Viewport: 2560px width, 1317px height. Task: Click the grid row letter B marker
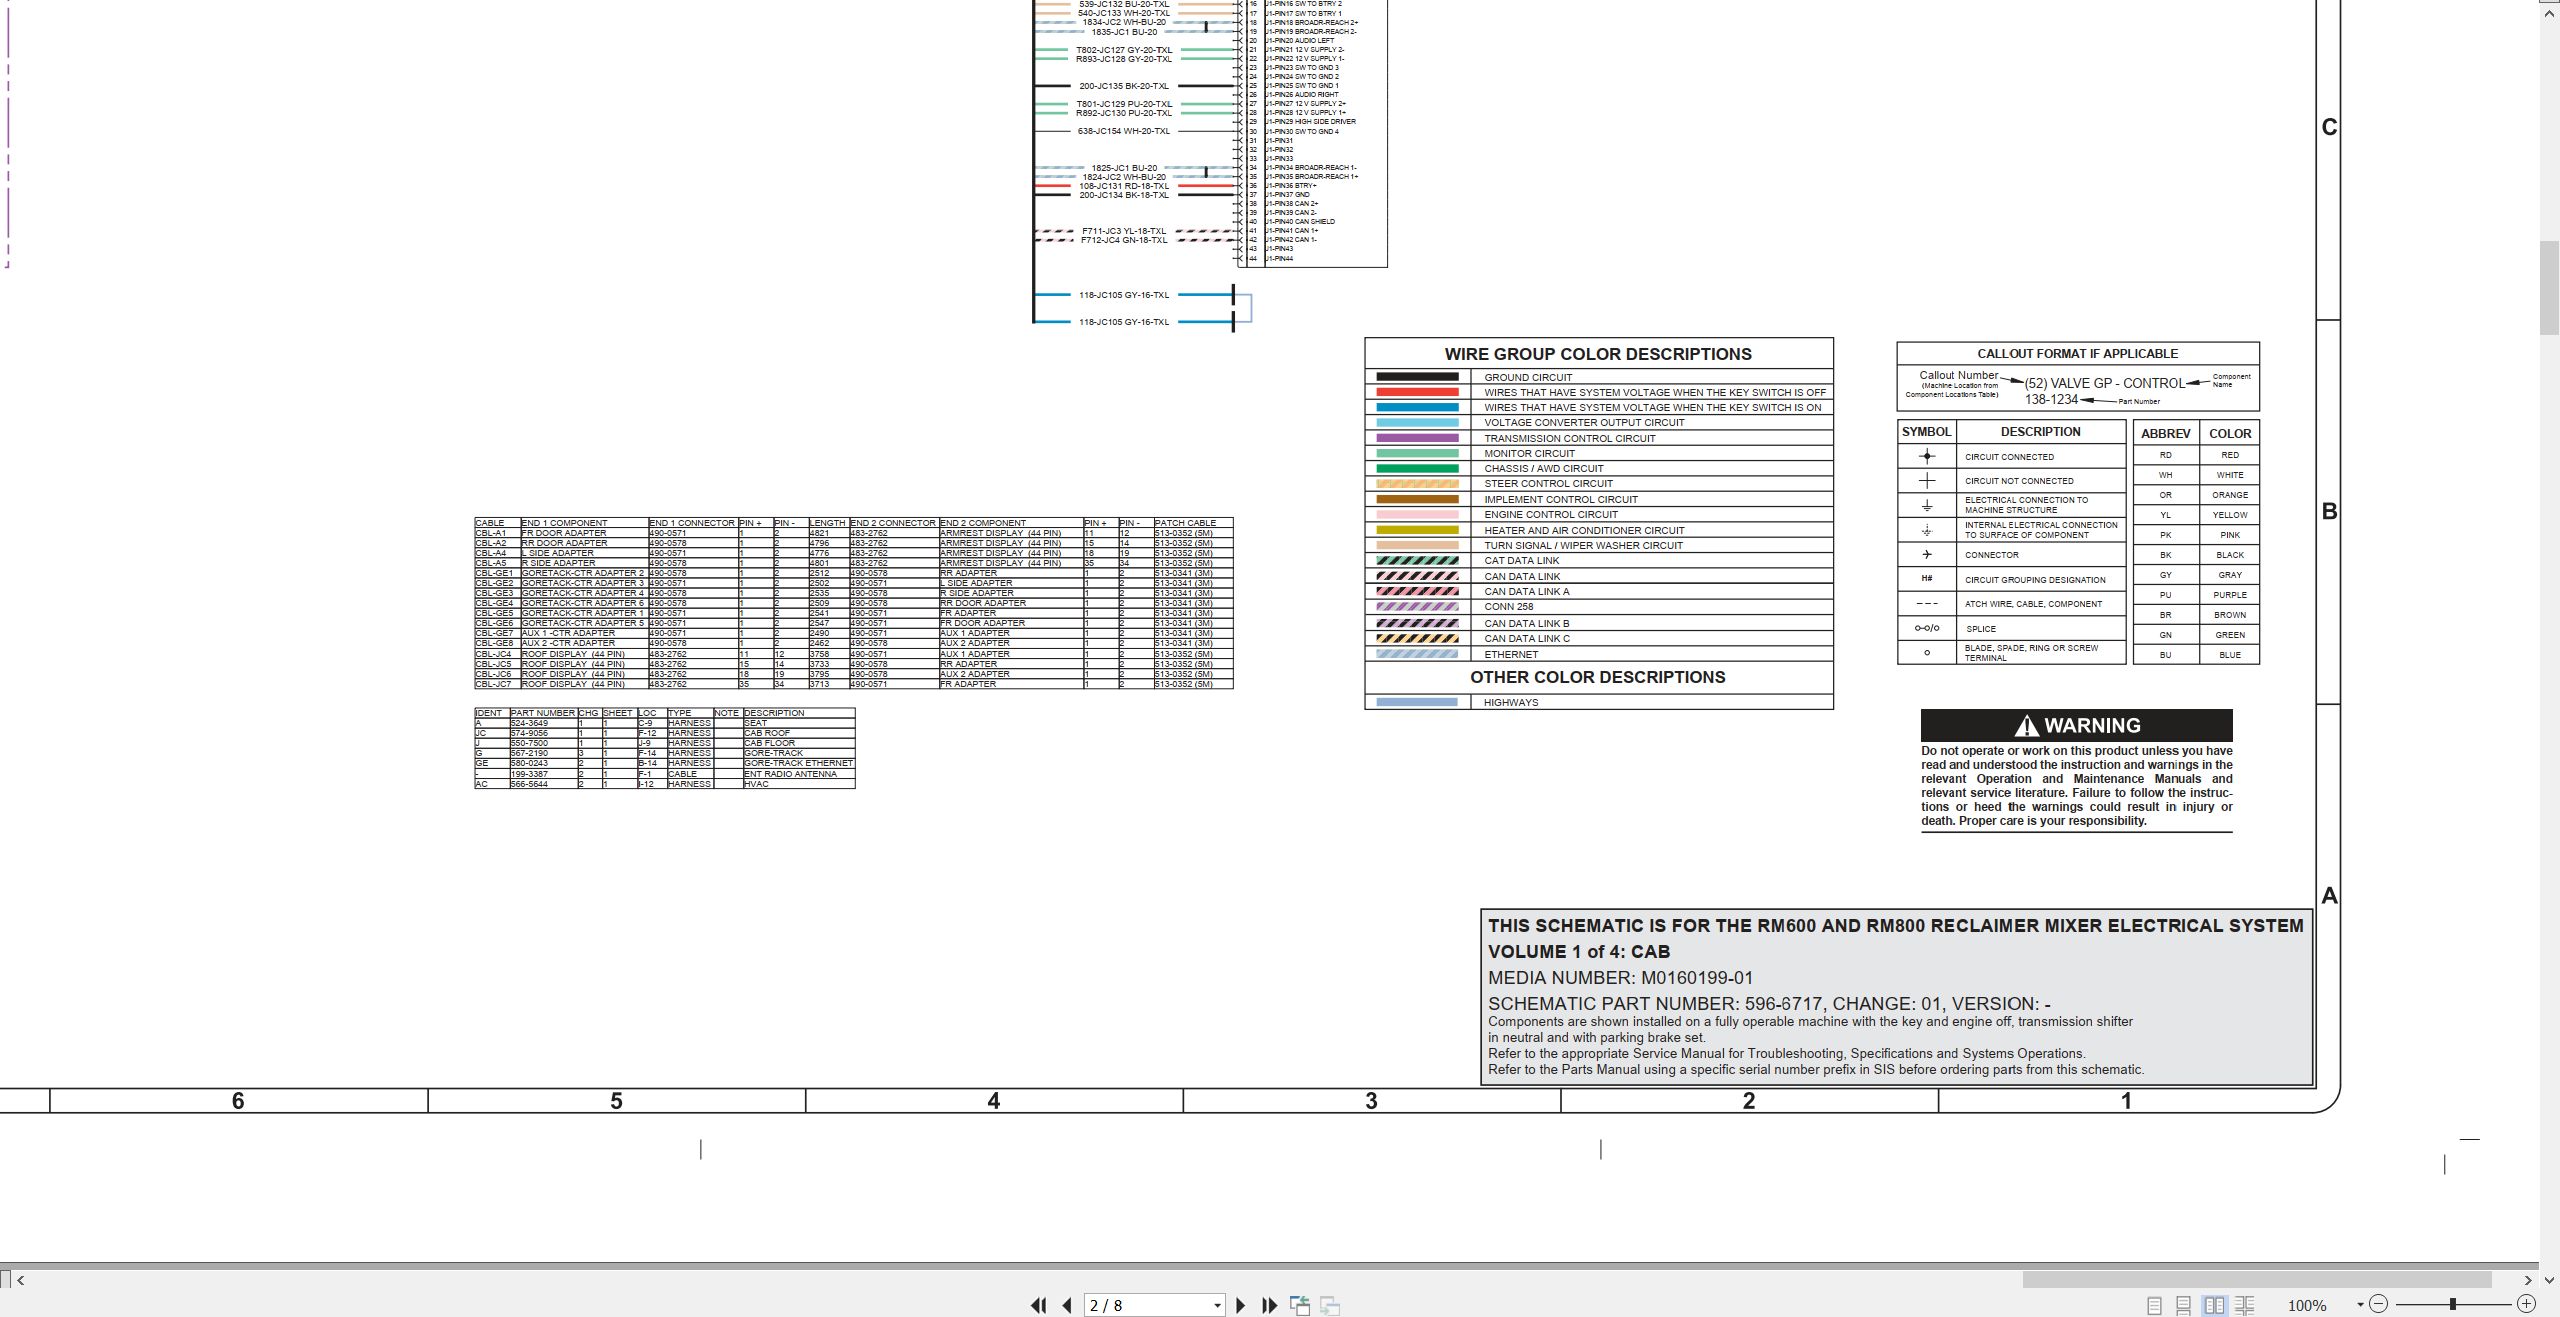(x=2329, y=511)
